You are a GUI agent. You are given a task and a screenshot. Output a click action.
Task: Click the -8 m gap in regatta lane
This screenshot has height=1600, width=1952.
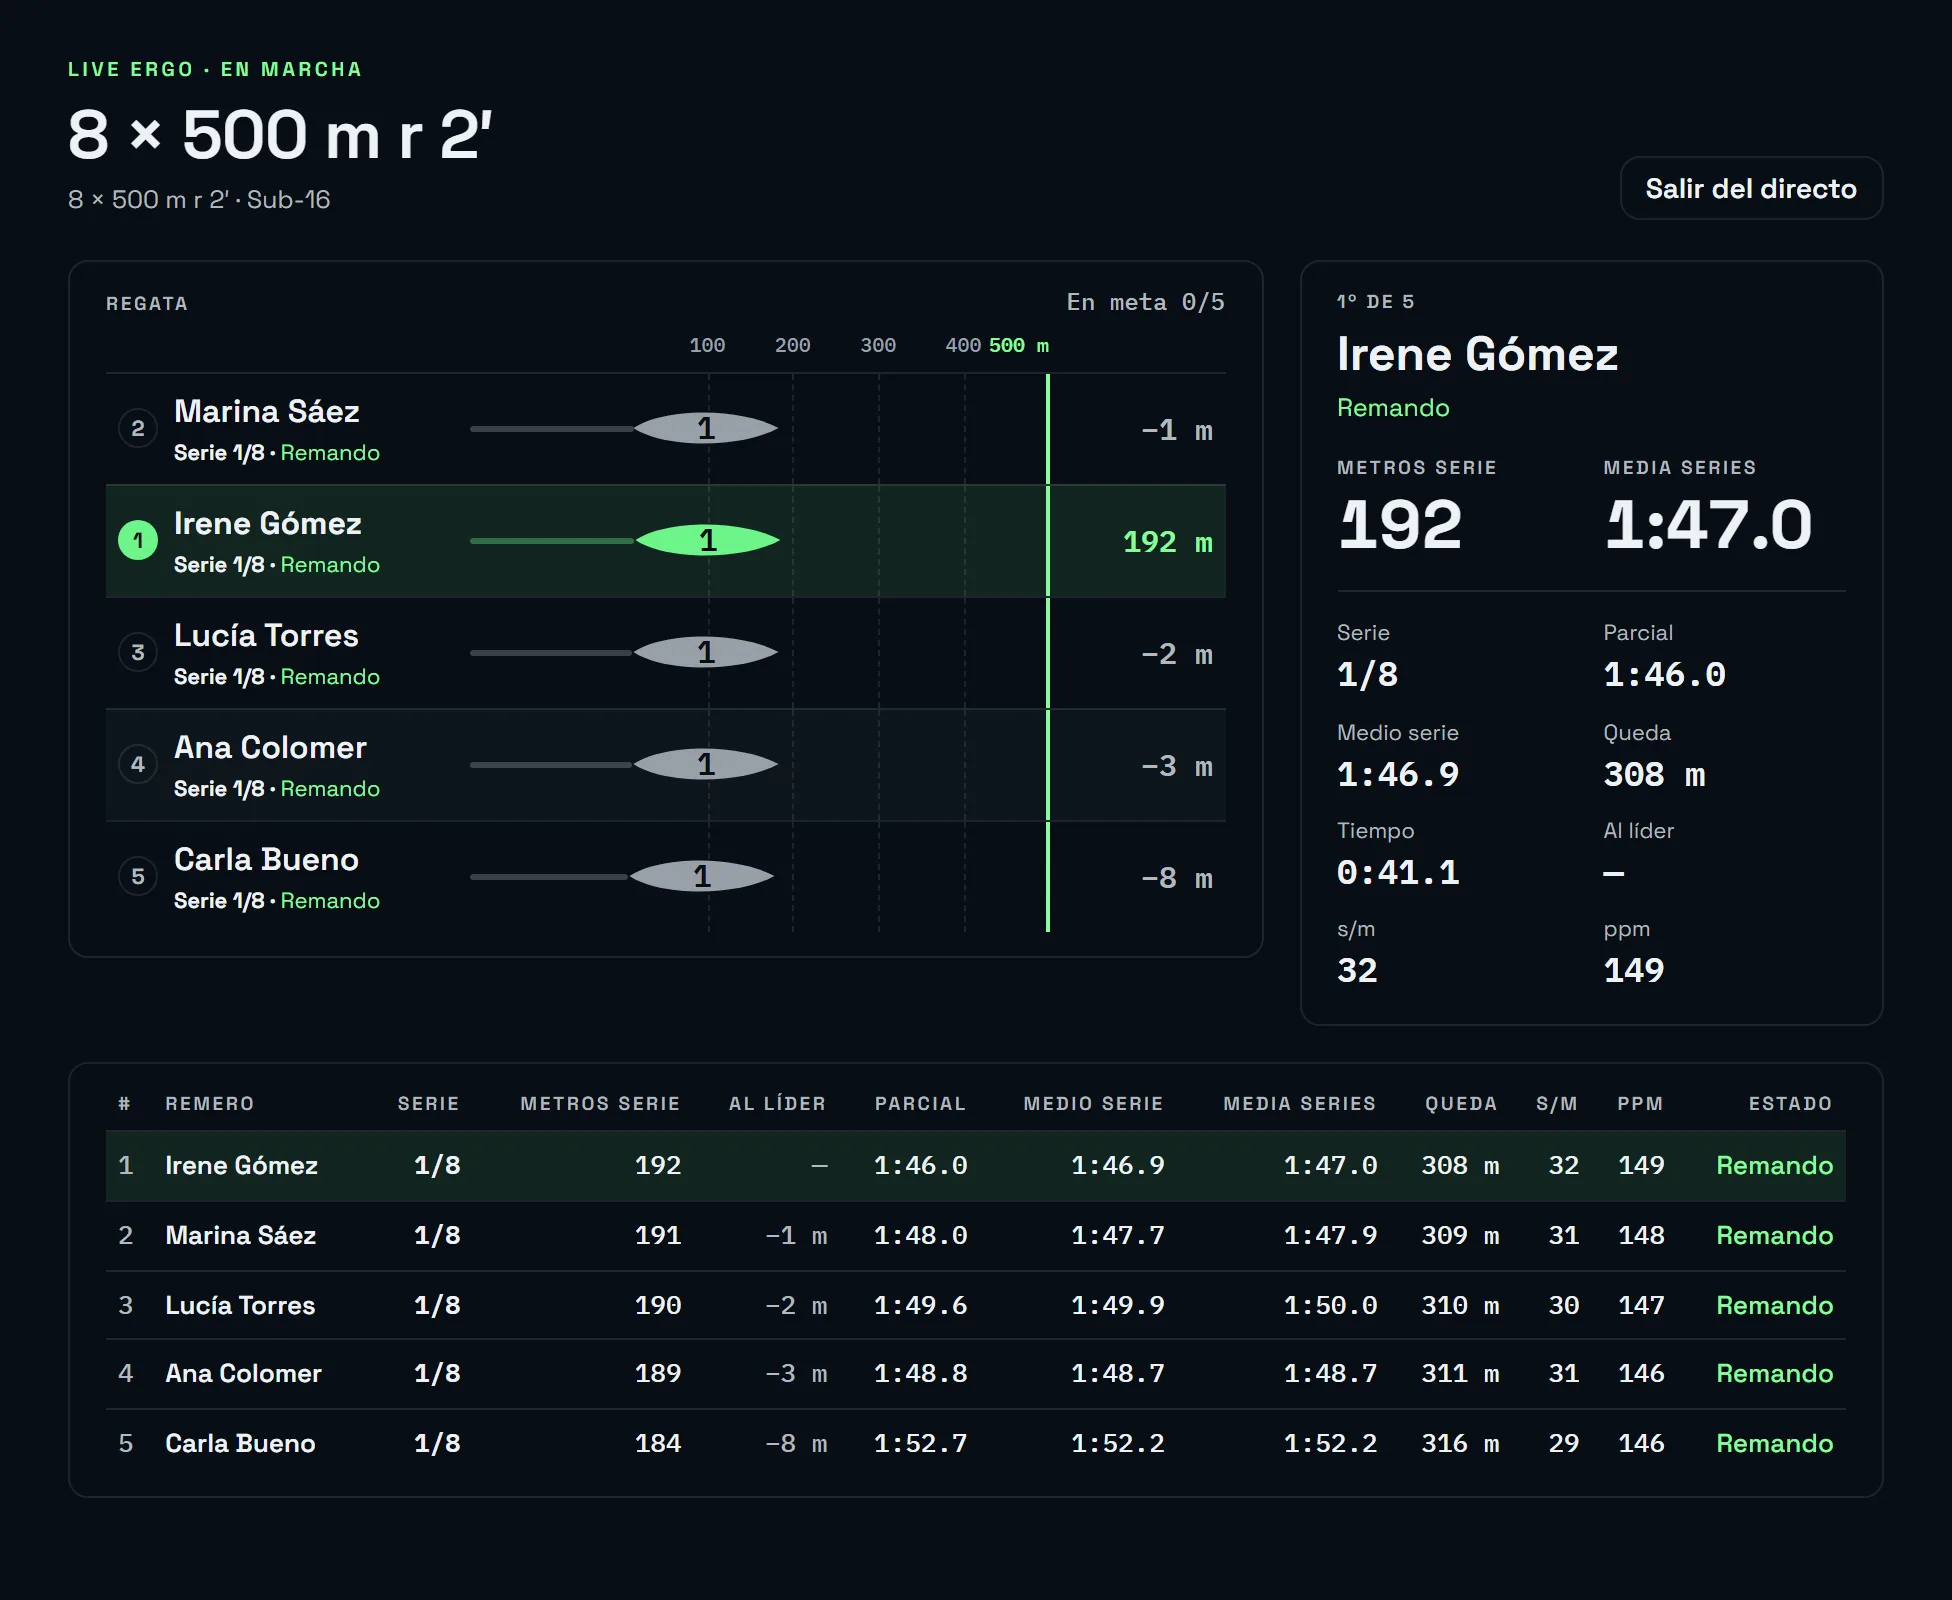coord(1177,878)
